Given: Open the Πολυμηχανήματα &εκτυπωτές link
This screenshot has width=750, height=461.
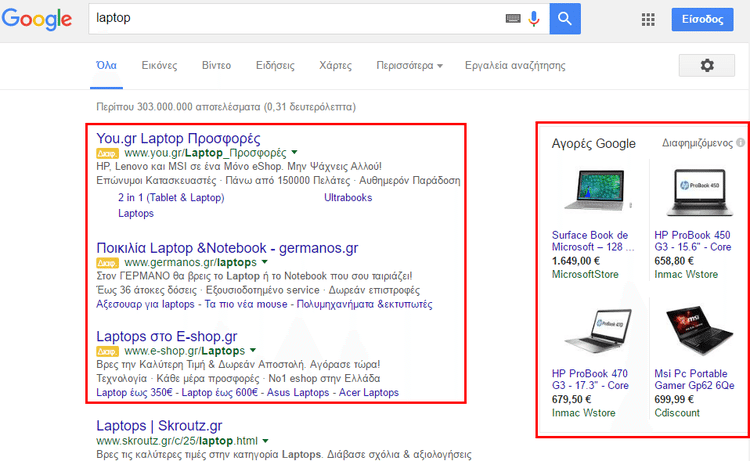Looking at the screenshot, I should coord(364,304).
